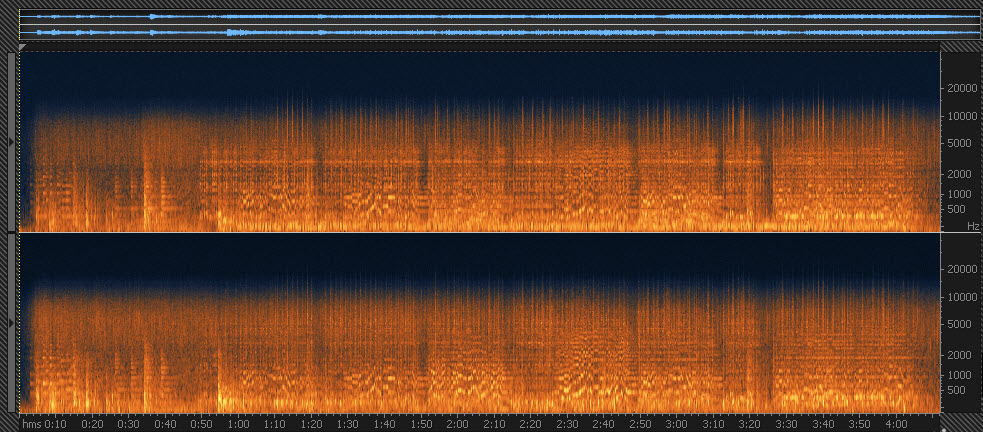The width and height of the screenshot is (983, 432).
Task: Click the 4:00 mark on time ruler
Action: coord(896,424)
